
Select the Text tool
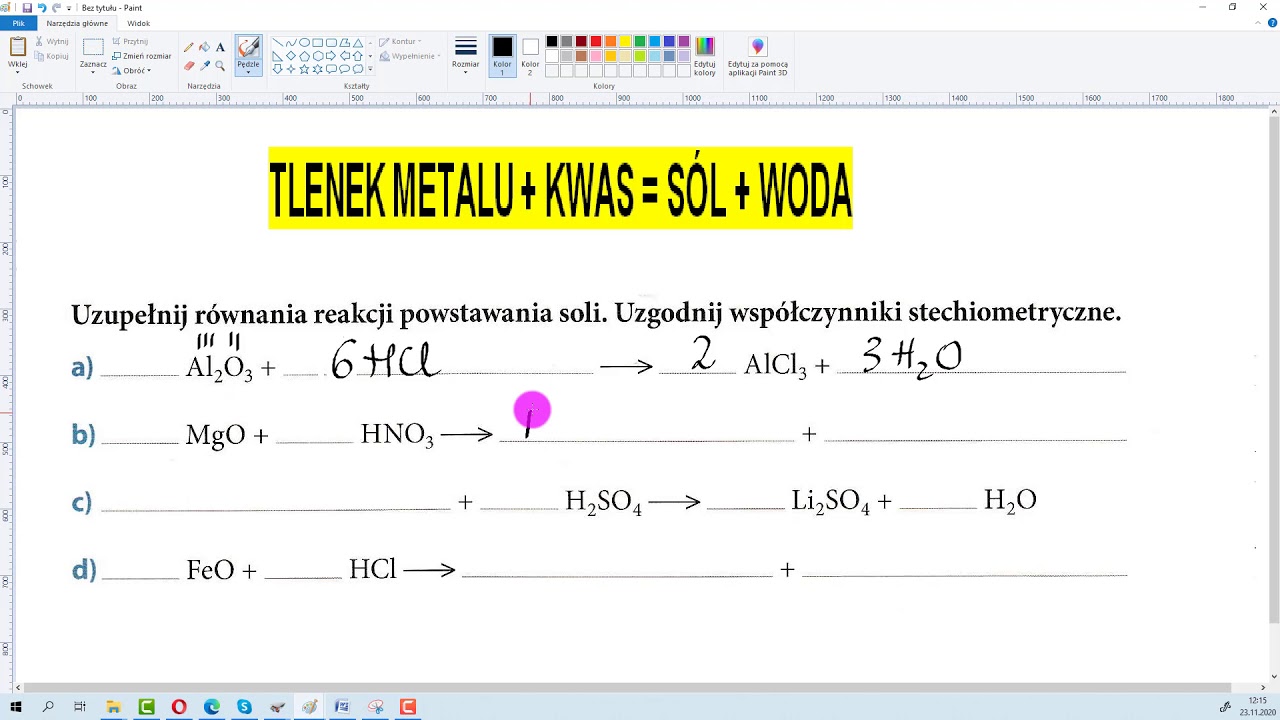[220, 47]
